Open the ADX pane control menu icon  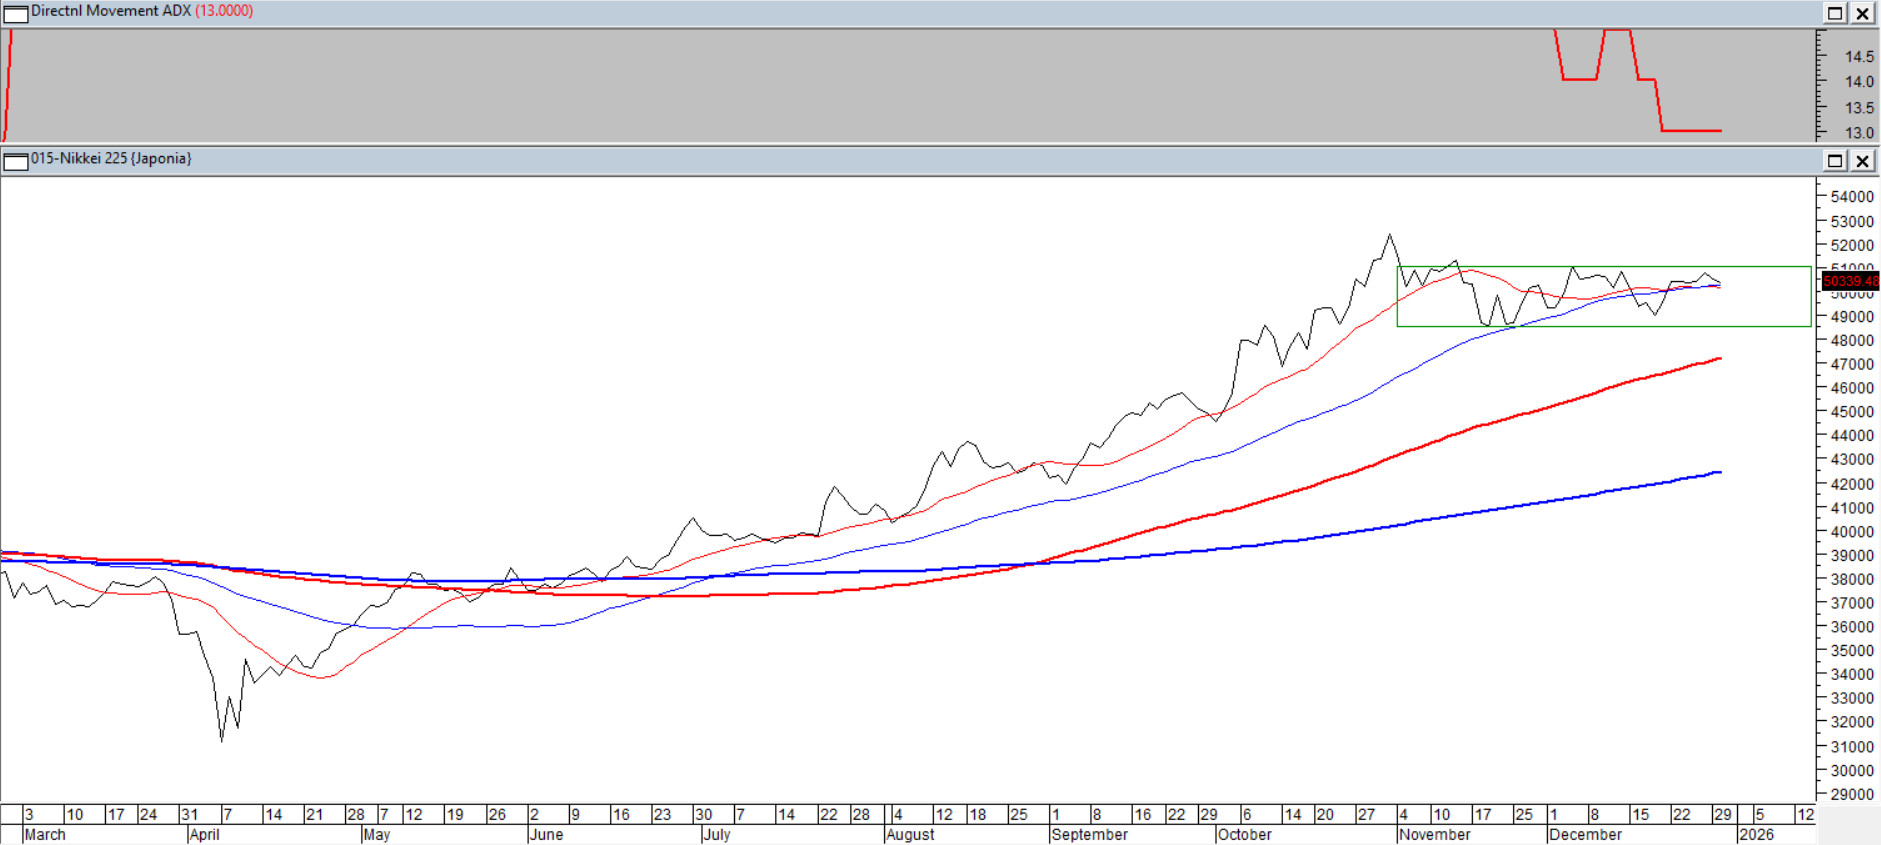pyautogui.click(x=15, y=13)
